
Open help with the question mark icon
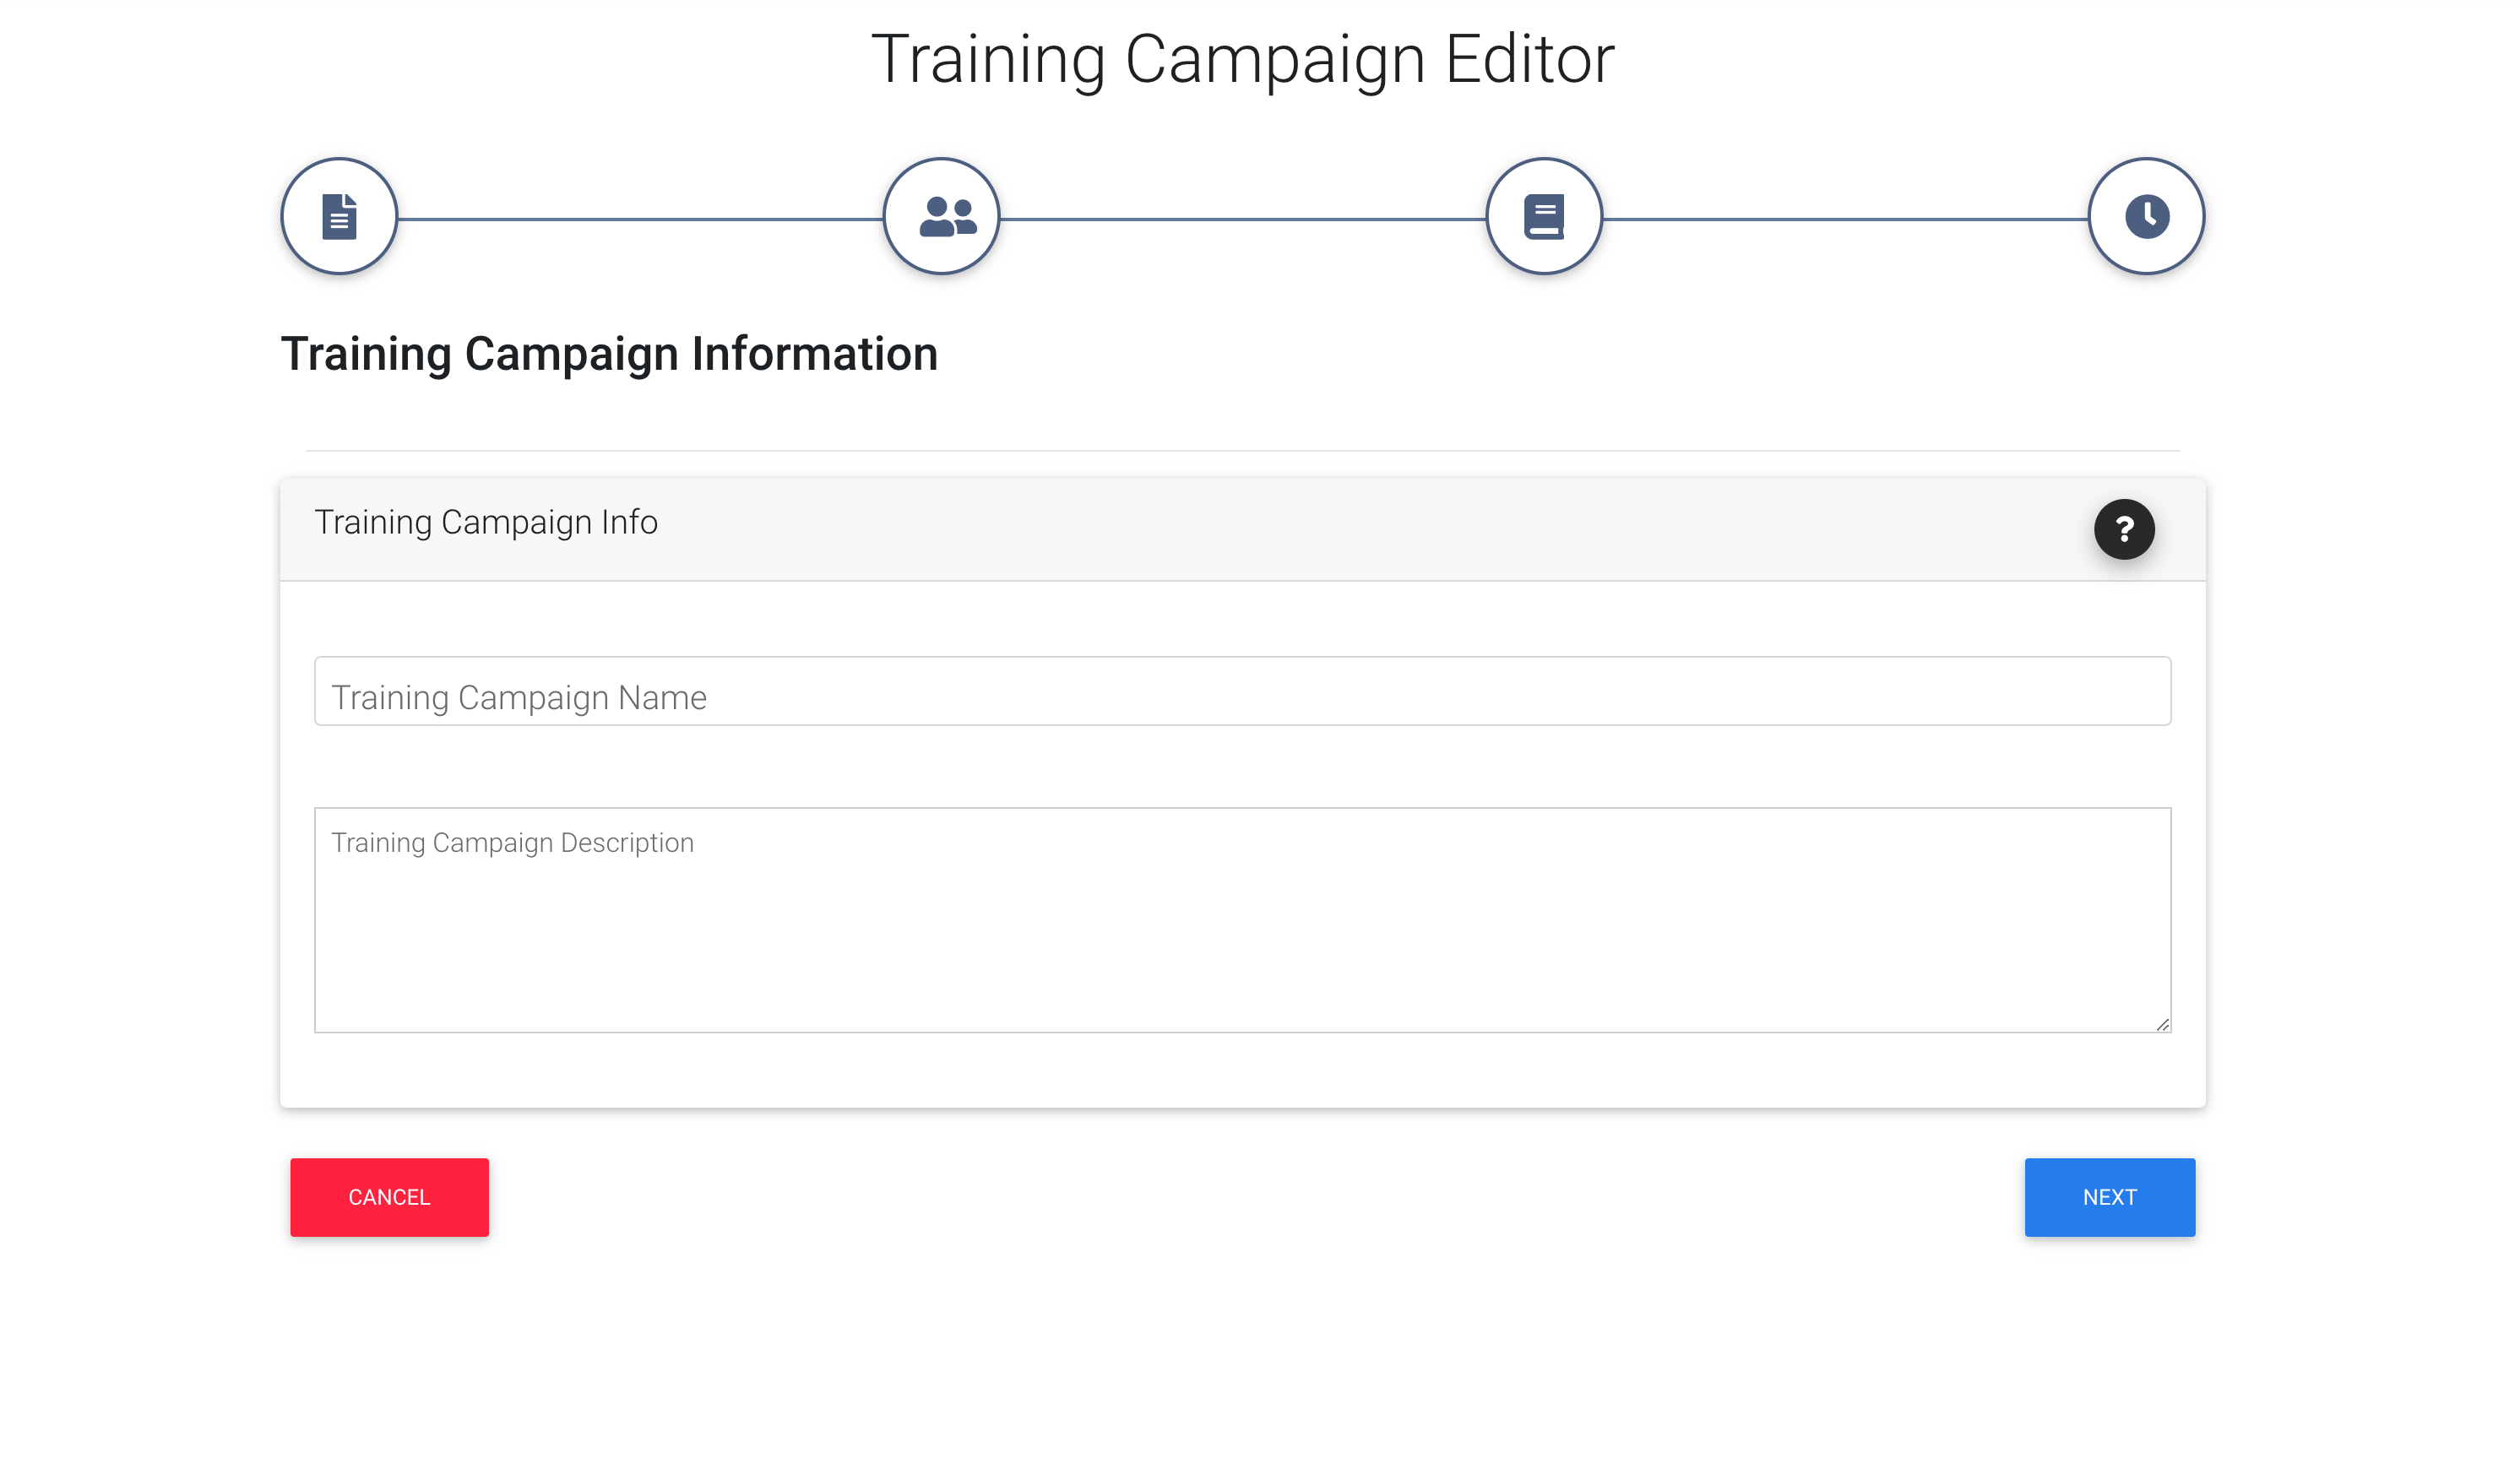(2125, 529)
